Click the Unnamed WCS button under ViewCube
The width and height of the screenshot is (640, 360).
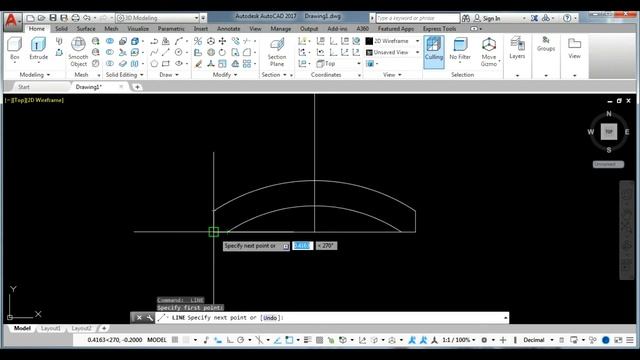point(608,164)
